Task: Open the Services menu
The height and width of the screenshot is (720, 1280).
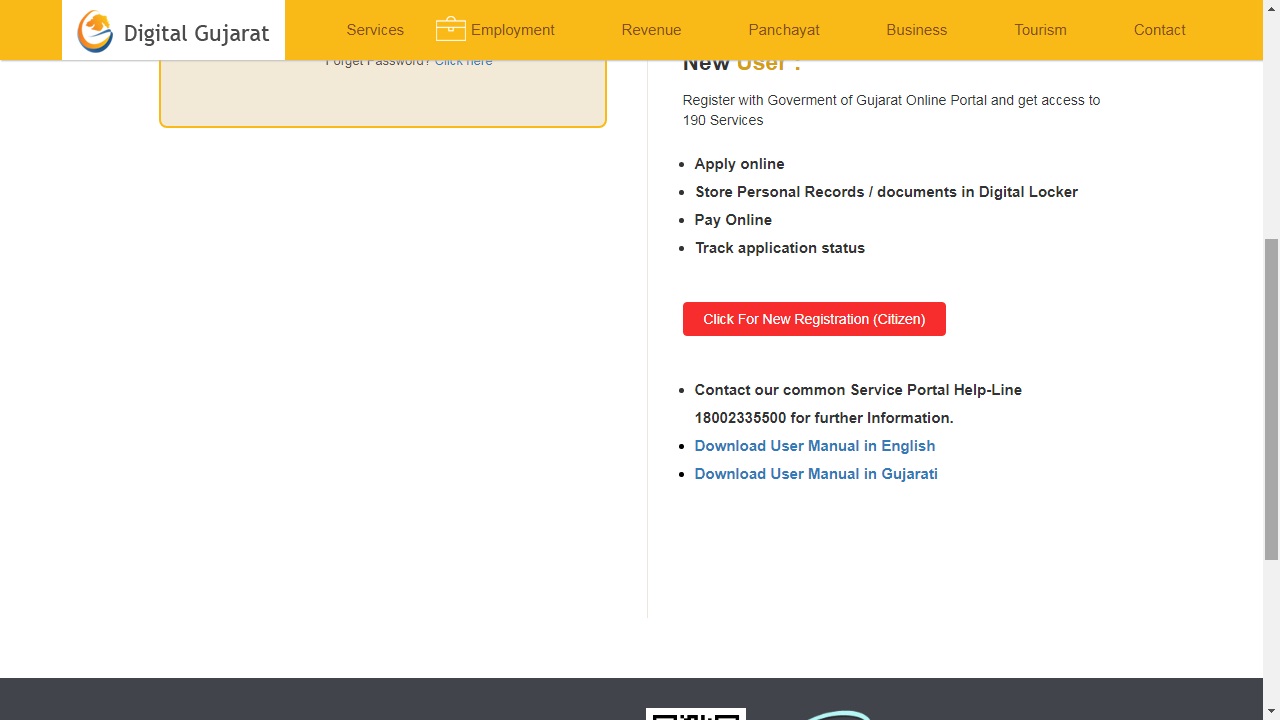Action: 375,30
